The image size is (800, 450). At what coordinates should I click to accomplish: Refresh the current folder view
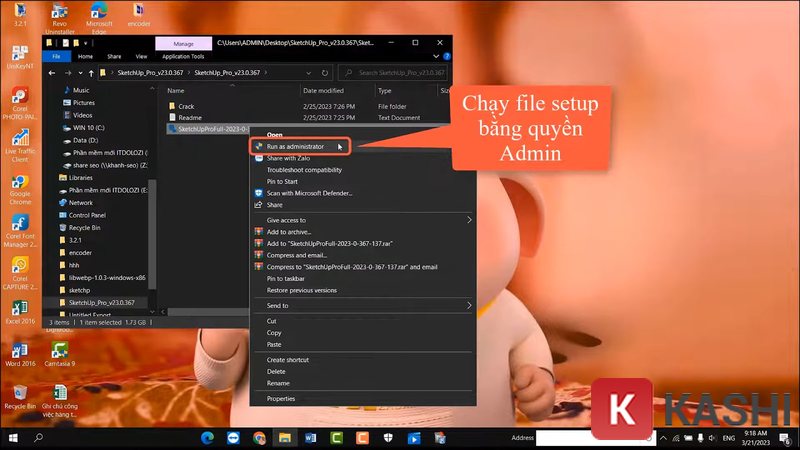(x=324, y=73)
